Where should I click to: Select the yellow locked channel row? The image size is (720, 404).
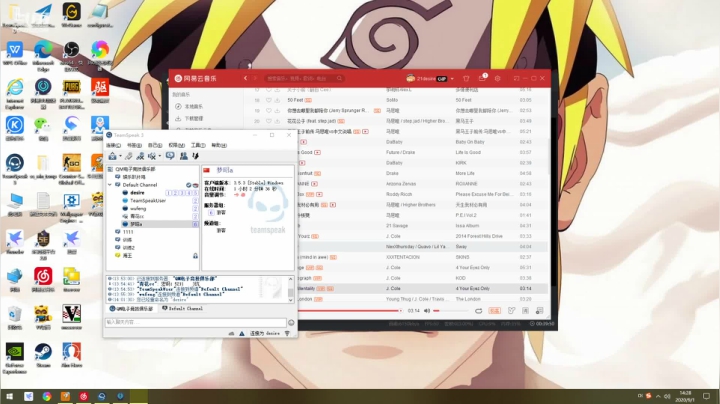[153, 256]
